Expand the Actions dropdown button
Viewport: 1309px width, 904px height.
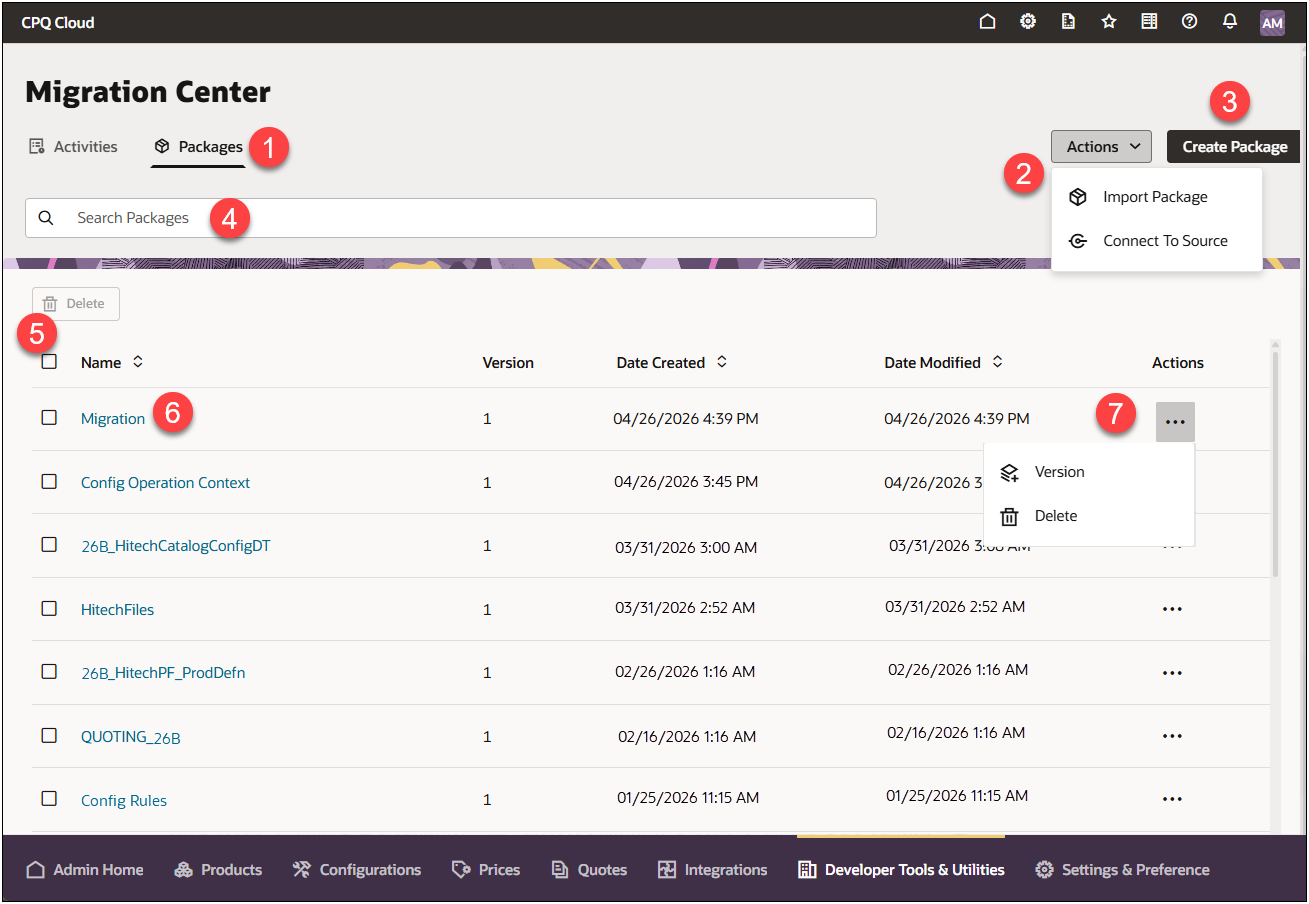point(1101,147)
